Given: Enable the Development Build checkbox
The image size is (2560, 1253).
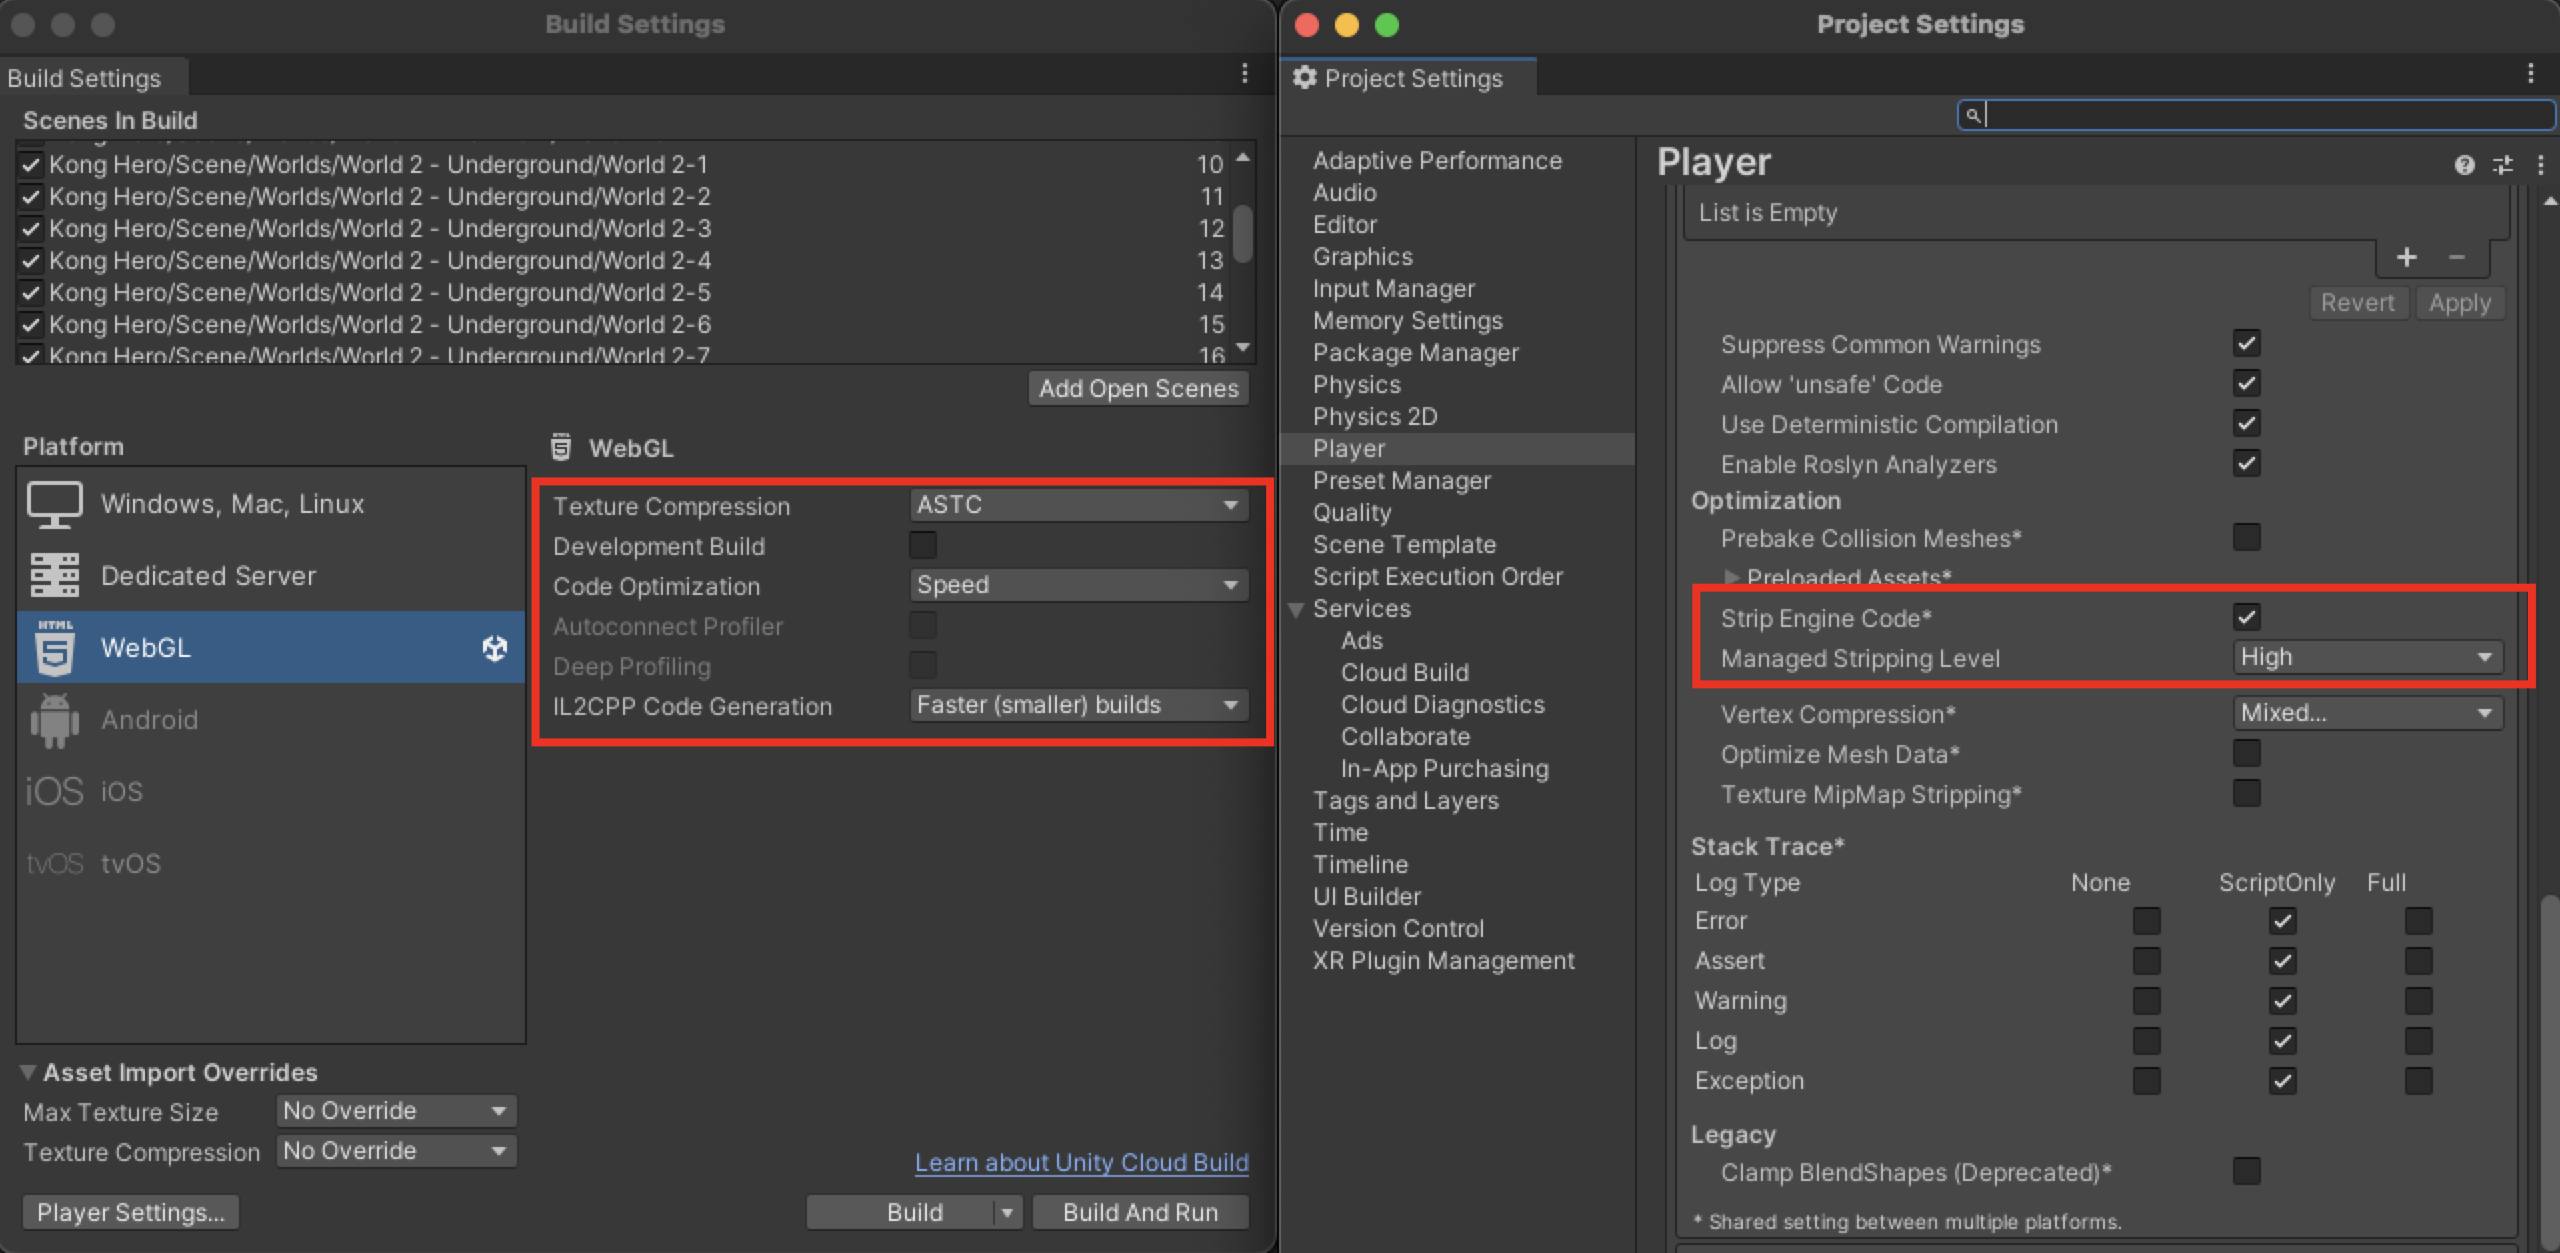Looking at the screenshot, I should 922,545.
